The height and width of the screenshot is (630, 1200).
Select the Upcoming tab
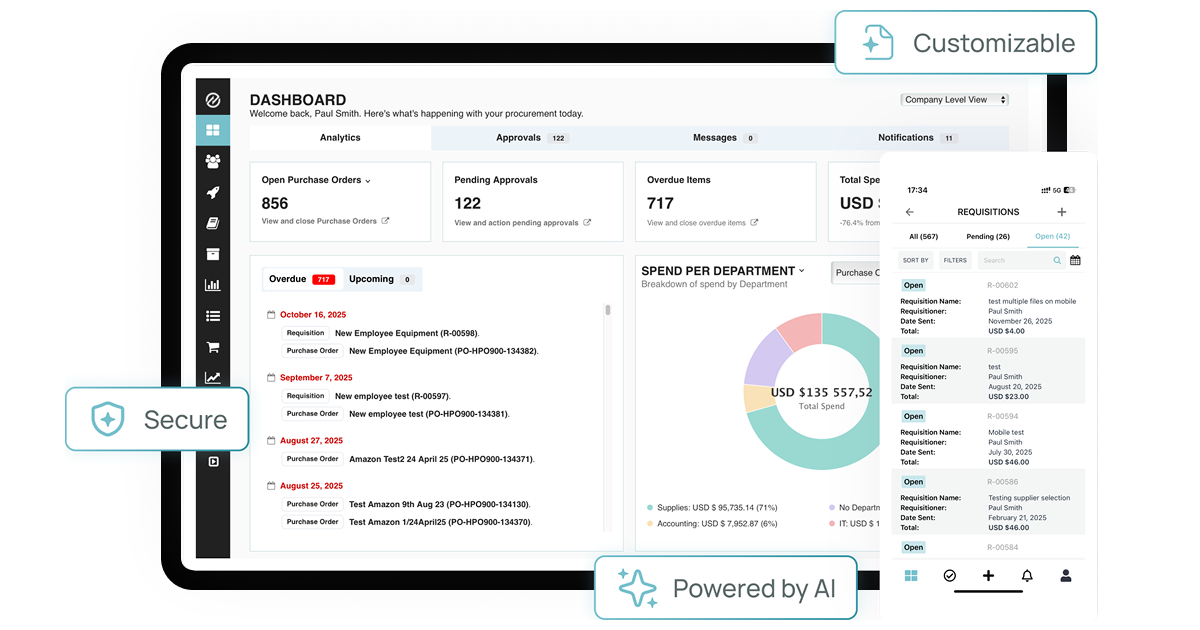381,279
